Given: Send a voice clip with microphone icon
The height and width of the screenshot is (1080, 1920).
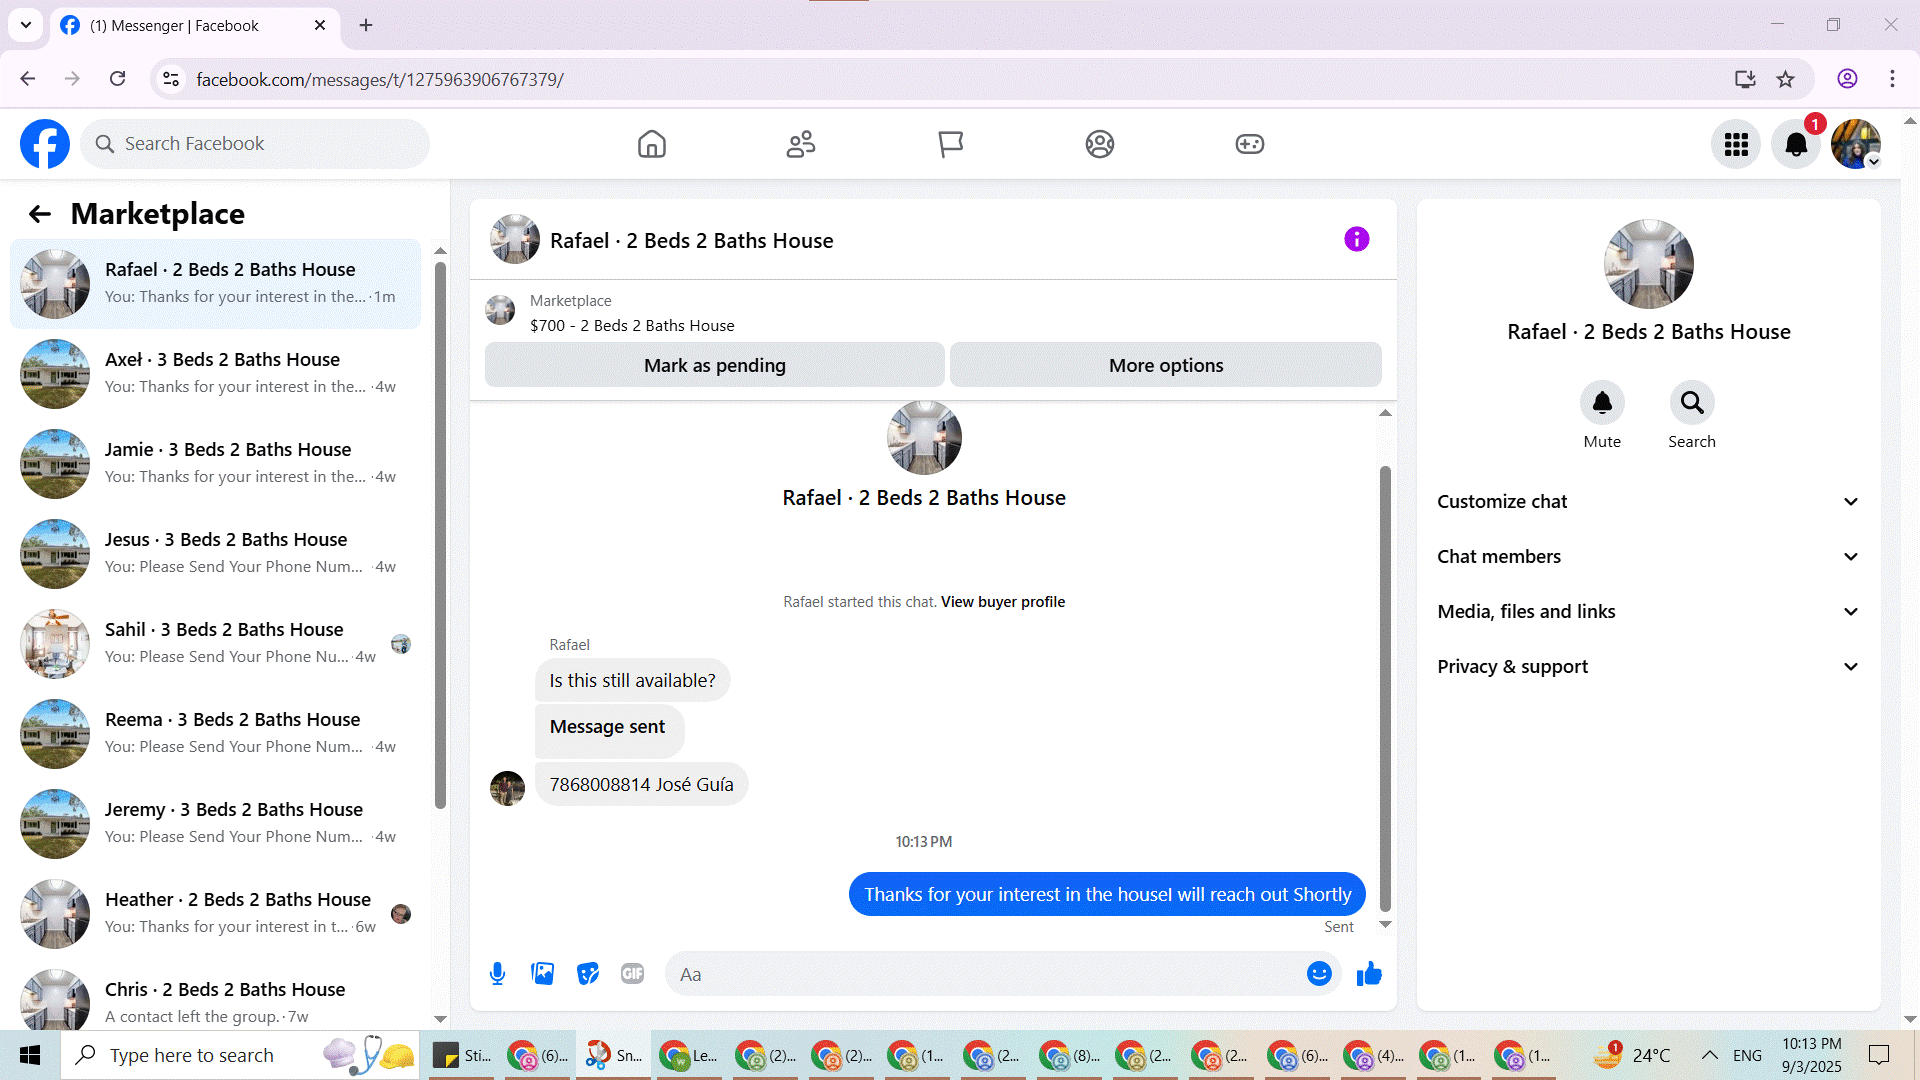Looking at the screenshot, I should (498, 974).
